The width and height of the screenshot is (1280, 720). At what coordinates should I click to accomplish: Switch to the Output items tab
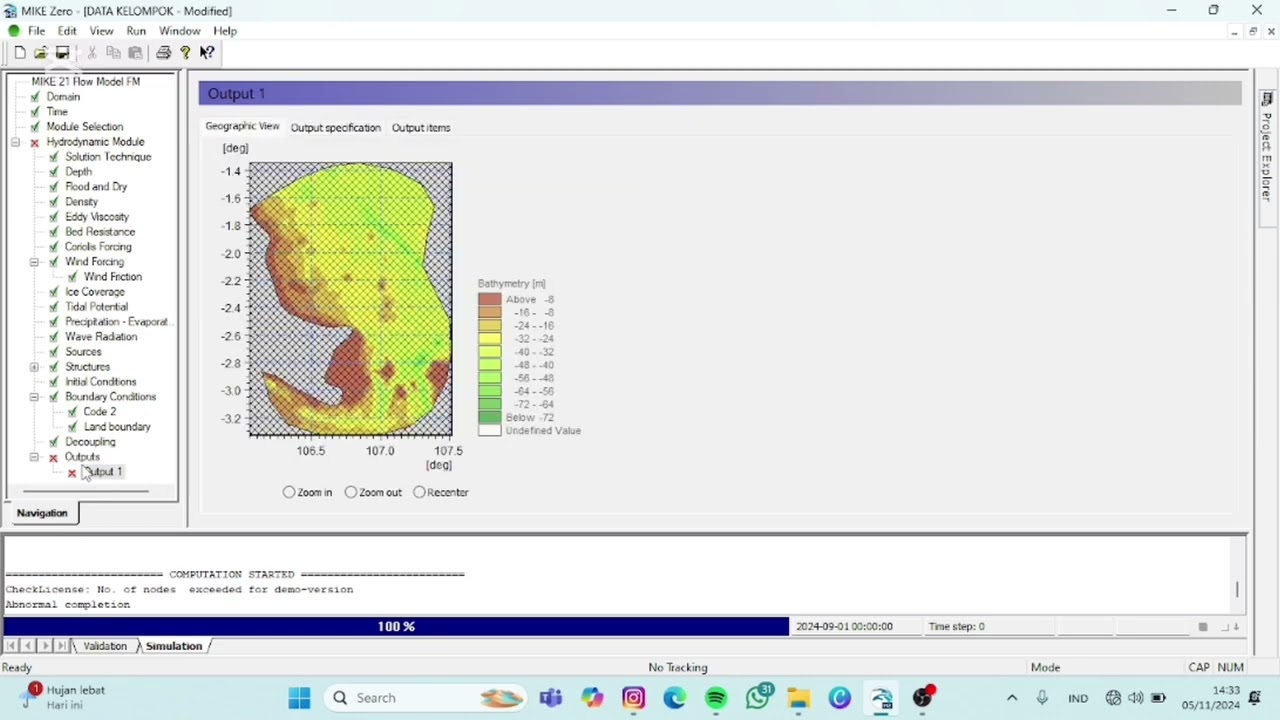pyautogui.click(x=421, y=128)
